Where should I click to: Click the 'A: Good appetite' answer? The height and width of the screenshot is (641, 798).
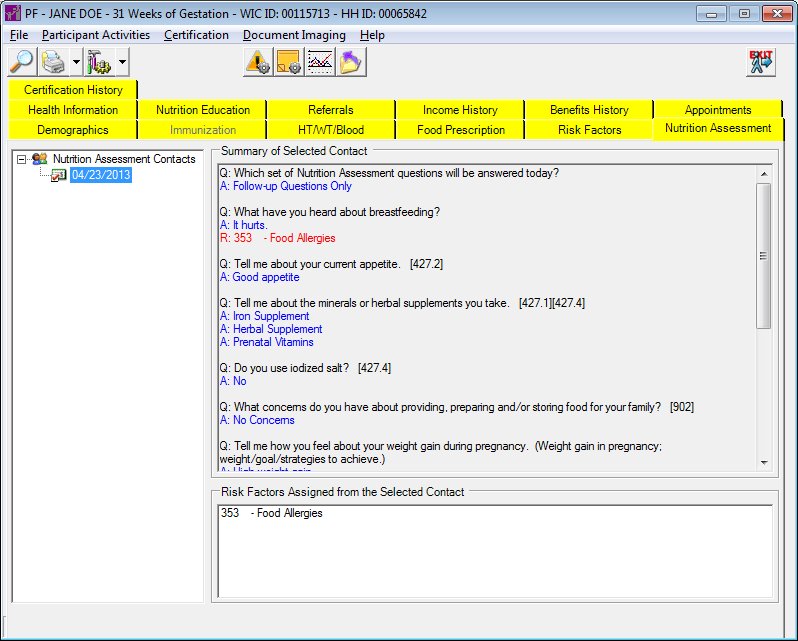point(260,277)
